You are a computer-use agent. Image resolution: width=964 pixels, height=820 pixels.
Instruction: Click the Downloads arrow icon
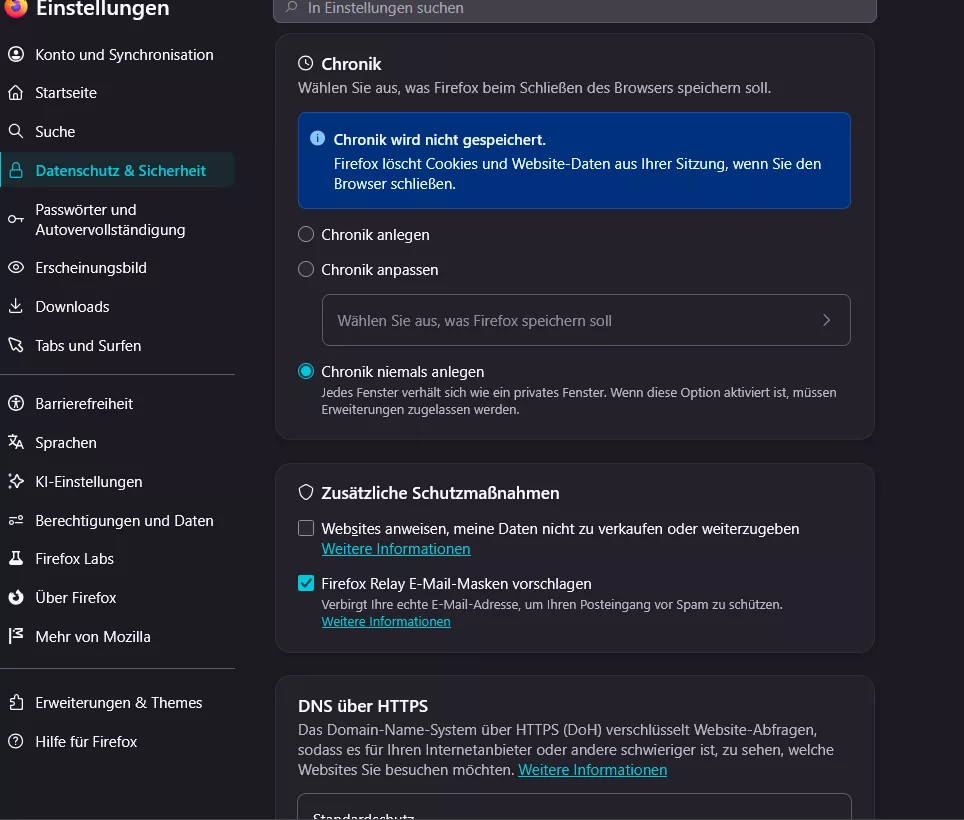click(16, 306)
